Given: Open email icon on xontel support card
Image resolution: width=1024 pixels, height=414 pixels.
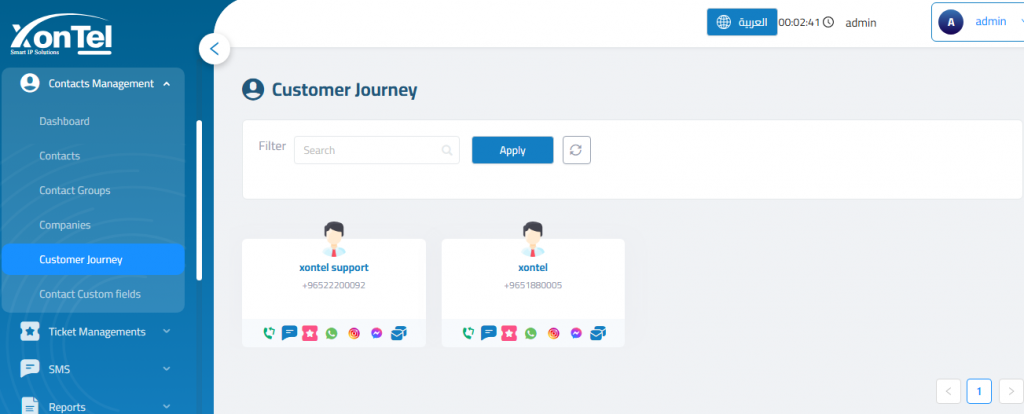Looking at the screenshot, I should (398, 333).
